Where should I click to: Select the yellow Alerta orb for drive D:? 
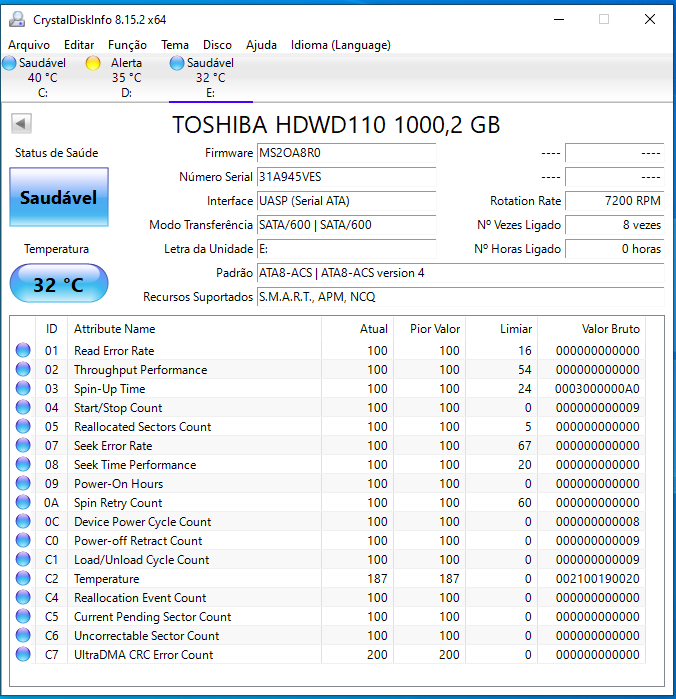pyautogui.click(x=93, y=63)
